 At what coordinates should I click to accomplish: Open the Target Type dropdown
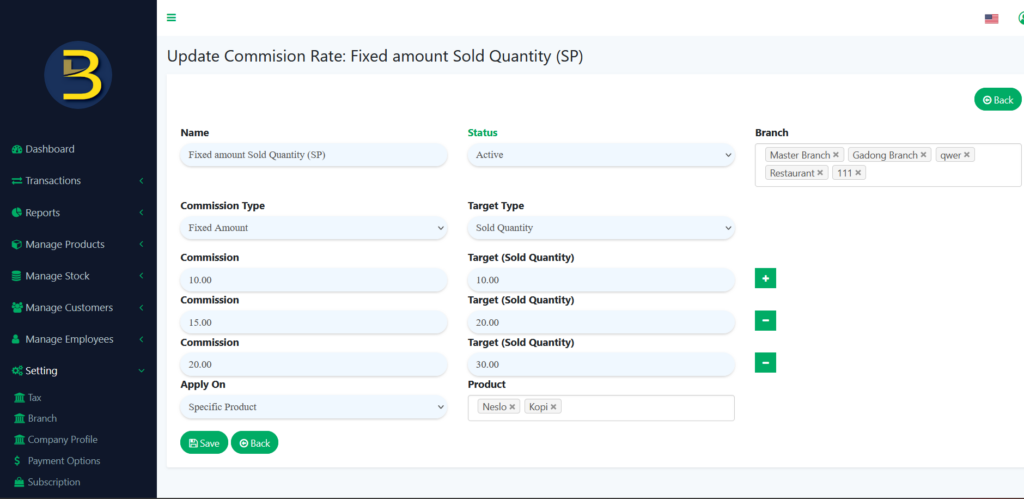click(x=600, y=228)
